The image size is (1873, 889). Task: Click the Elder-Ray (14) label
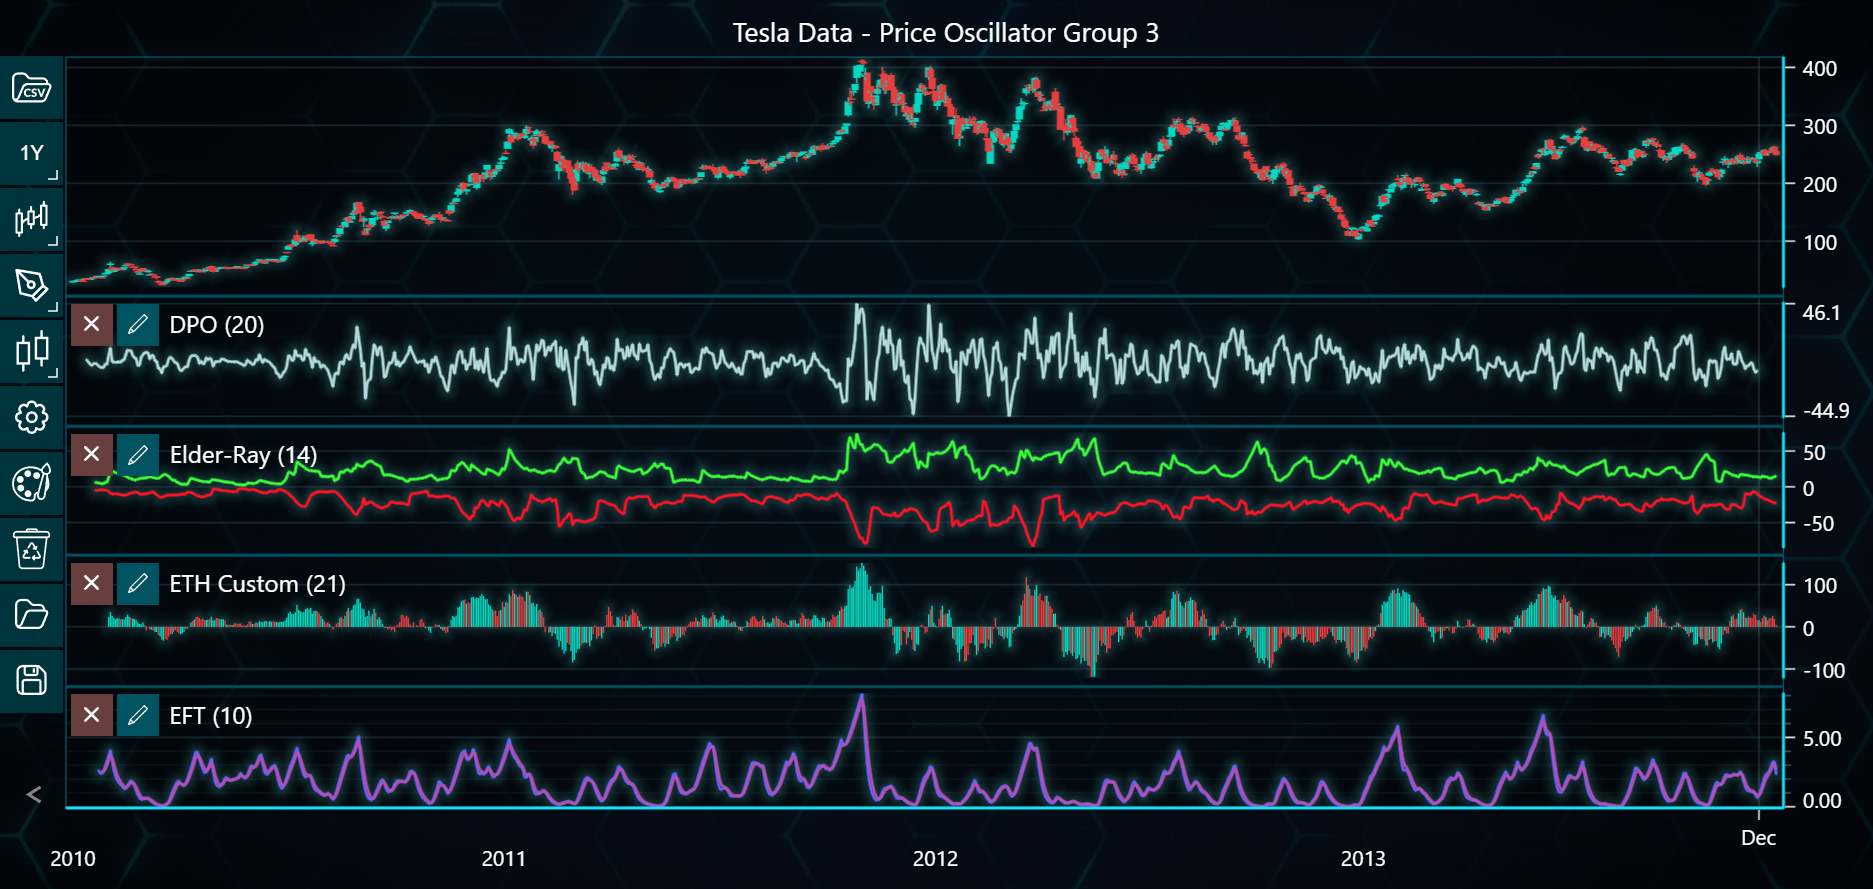point(243,455)
